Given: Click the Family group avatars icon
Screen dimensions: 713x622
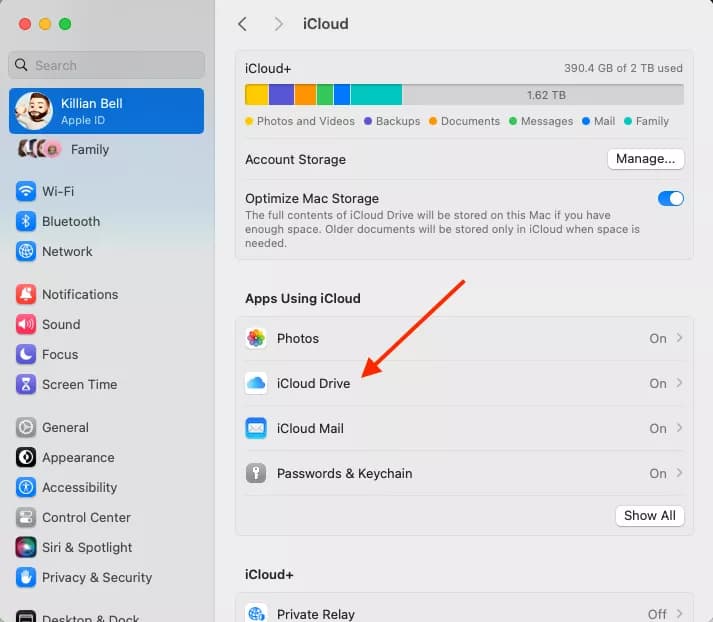Looking at the screenshot, I should tap(39, 149).
